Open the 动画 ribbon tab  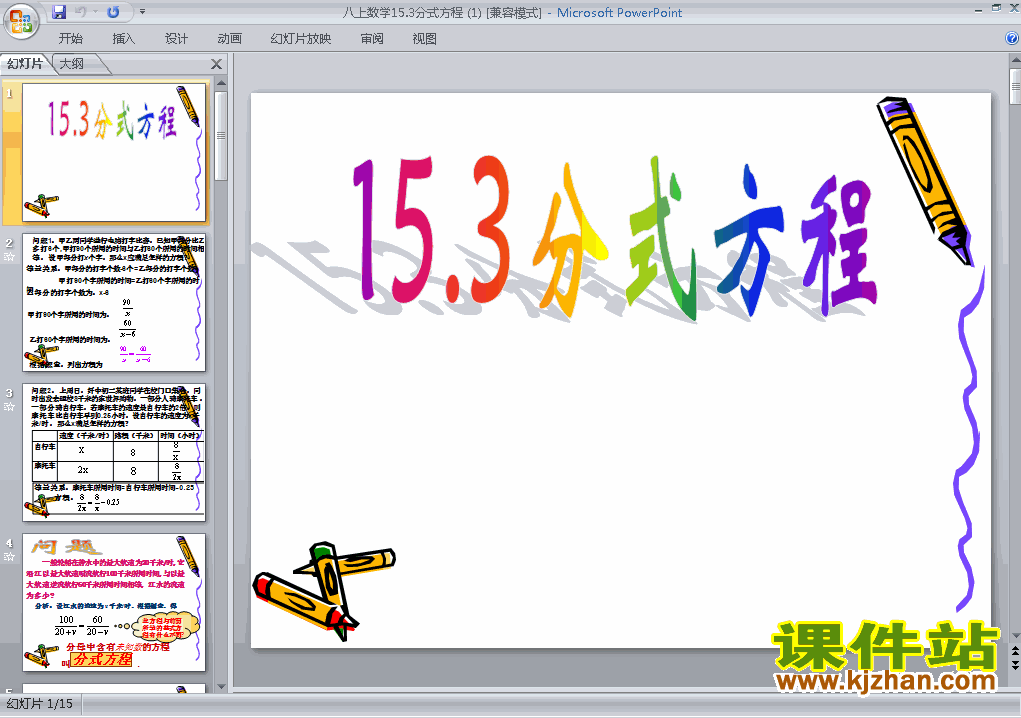point(229,39)
